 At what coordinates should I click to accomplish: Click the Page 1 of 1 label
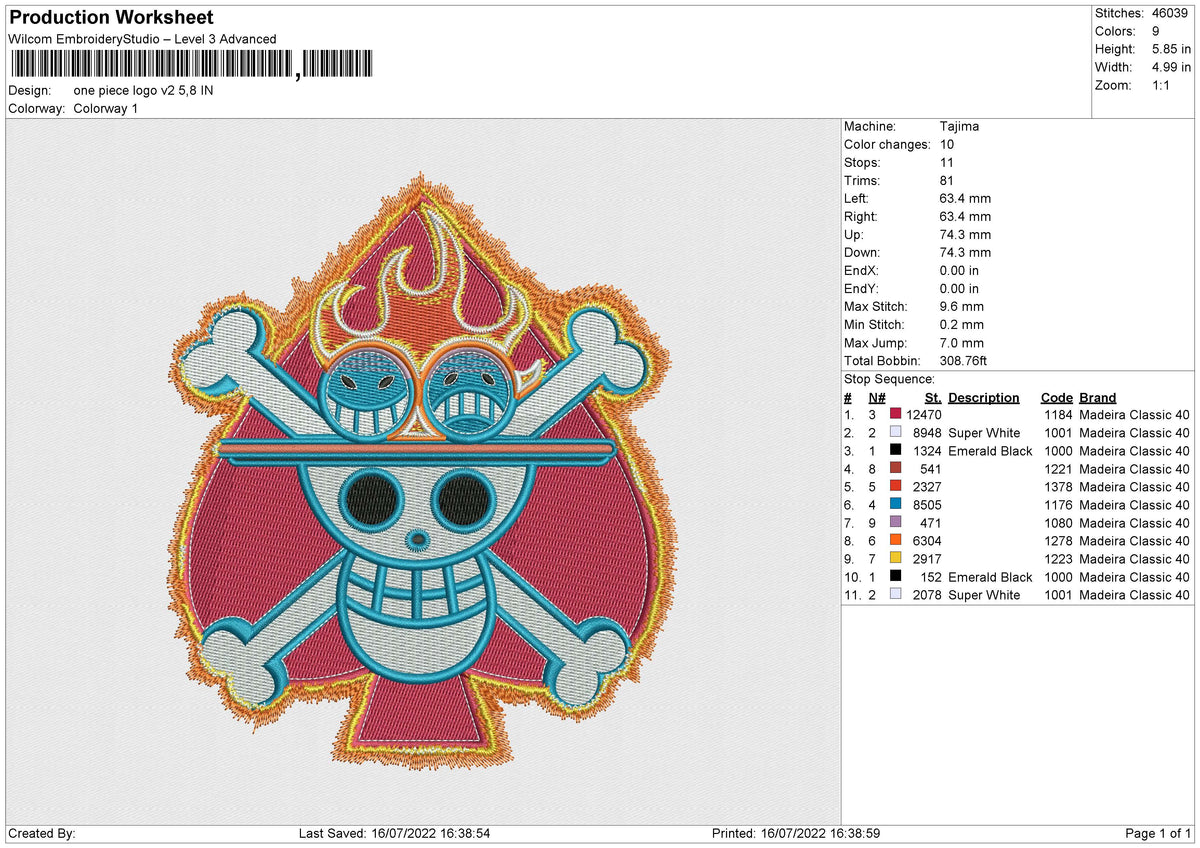point(1160,833)
